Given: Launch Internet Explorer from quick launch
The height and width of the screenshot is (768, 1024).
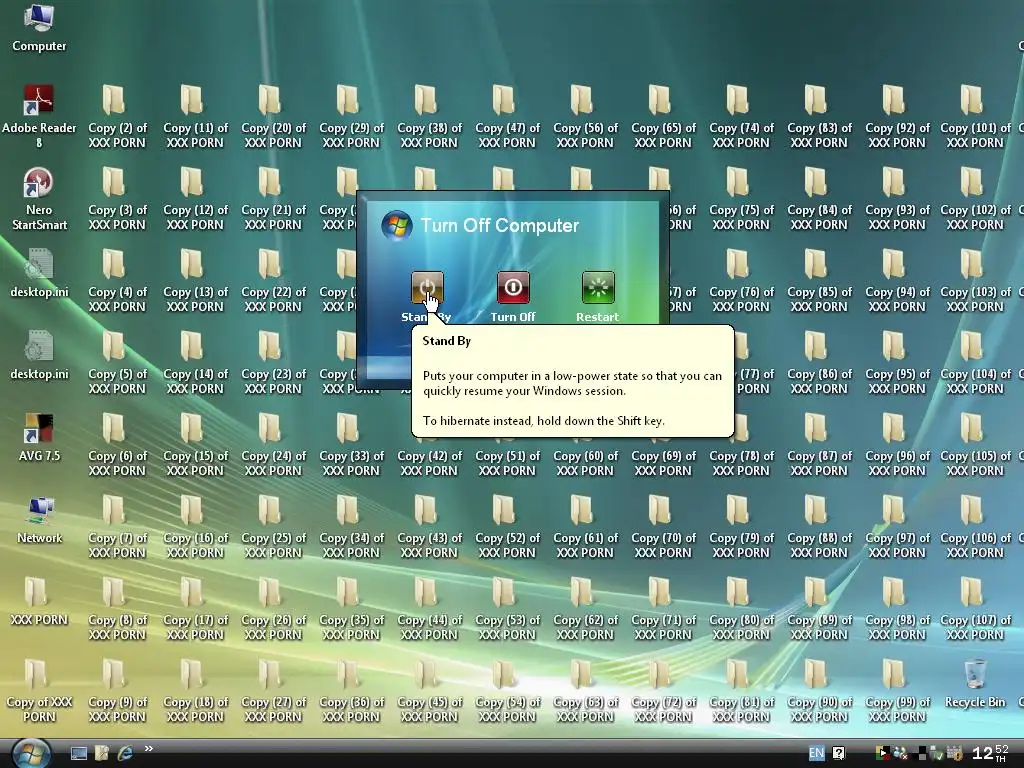Looking at the screenshot, I should coord(125,753).
